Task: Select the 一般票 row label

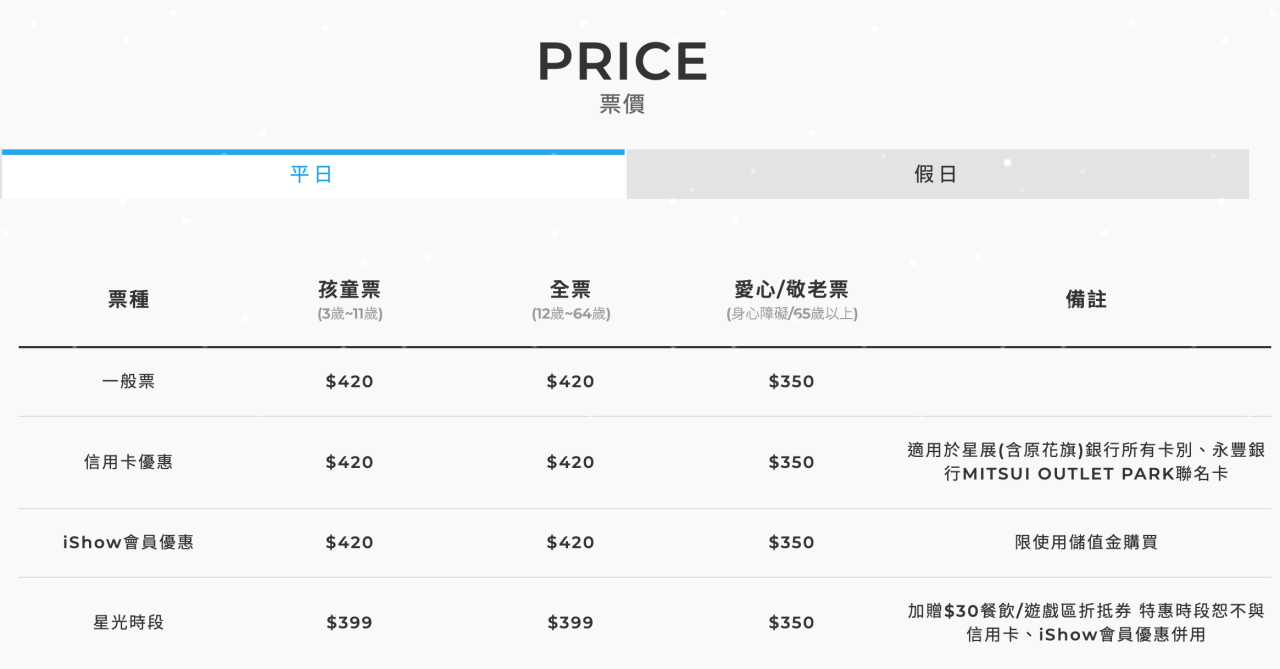Action: tap(129, 381)
